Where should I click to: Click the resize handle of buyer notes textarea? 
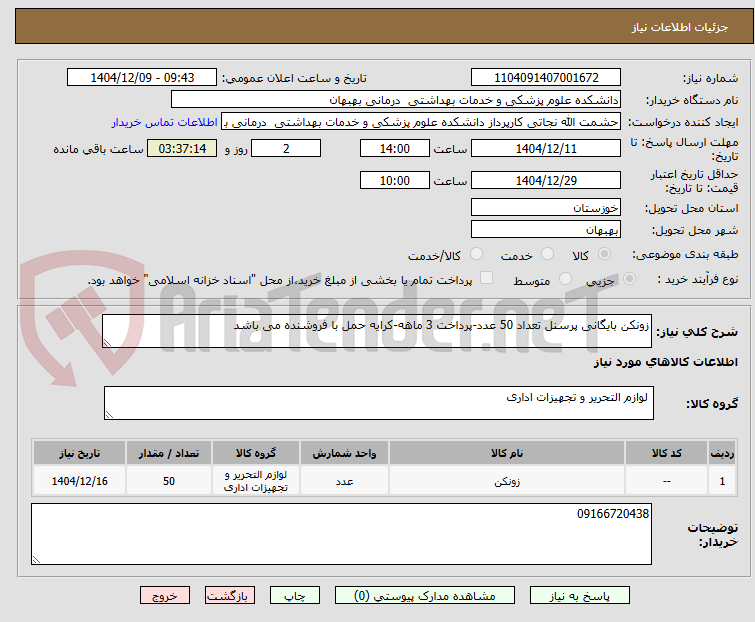click(x=36, y=559)
